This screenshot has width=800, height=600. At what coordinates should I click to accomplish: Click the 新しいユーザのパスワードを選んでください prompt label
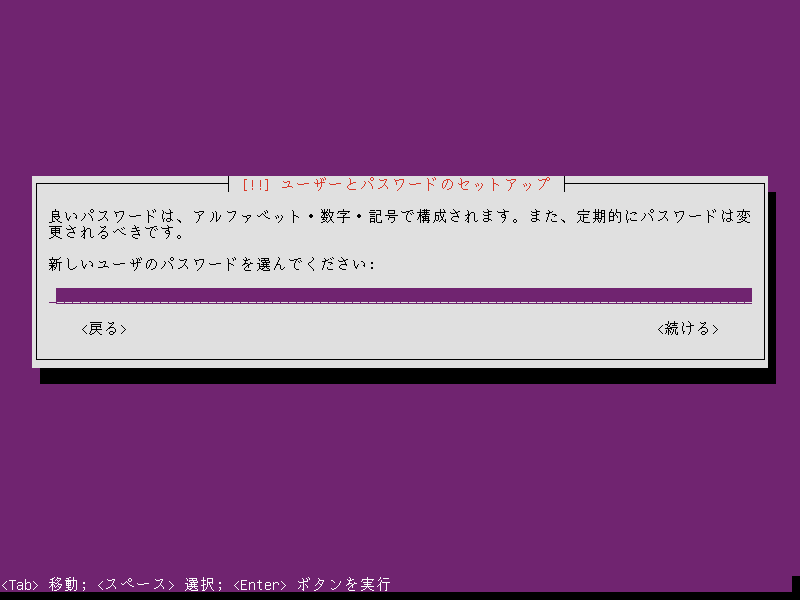click(x=211, y=265)
